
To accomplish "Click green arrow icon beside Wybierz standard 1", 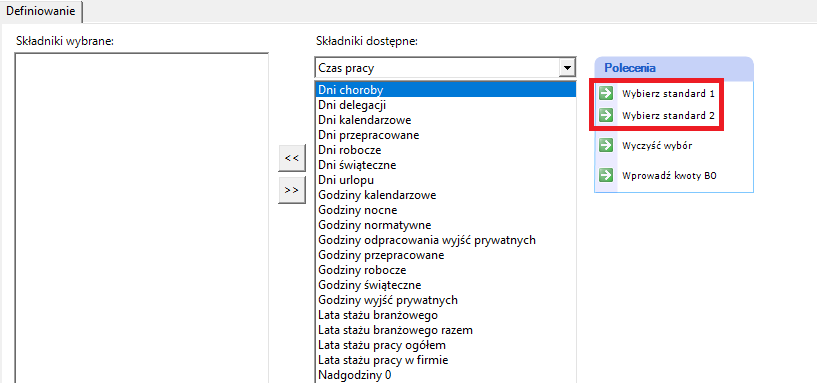I will click(605, 94).
